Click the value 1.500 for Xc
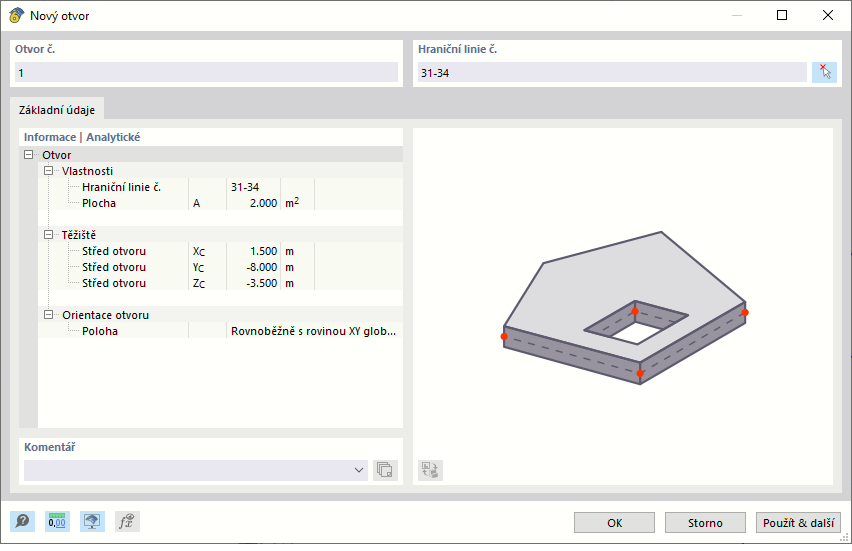This screenshot has width=852, height=551. (x=264, y=251)
